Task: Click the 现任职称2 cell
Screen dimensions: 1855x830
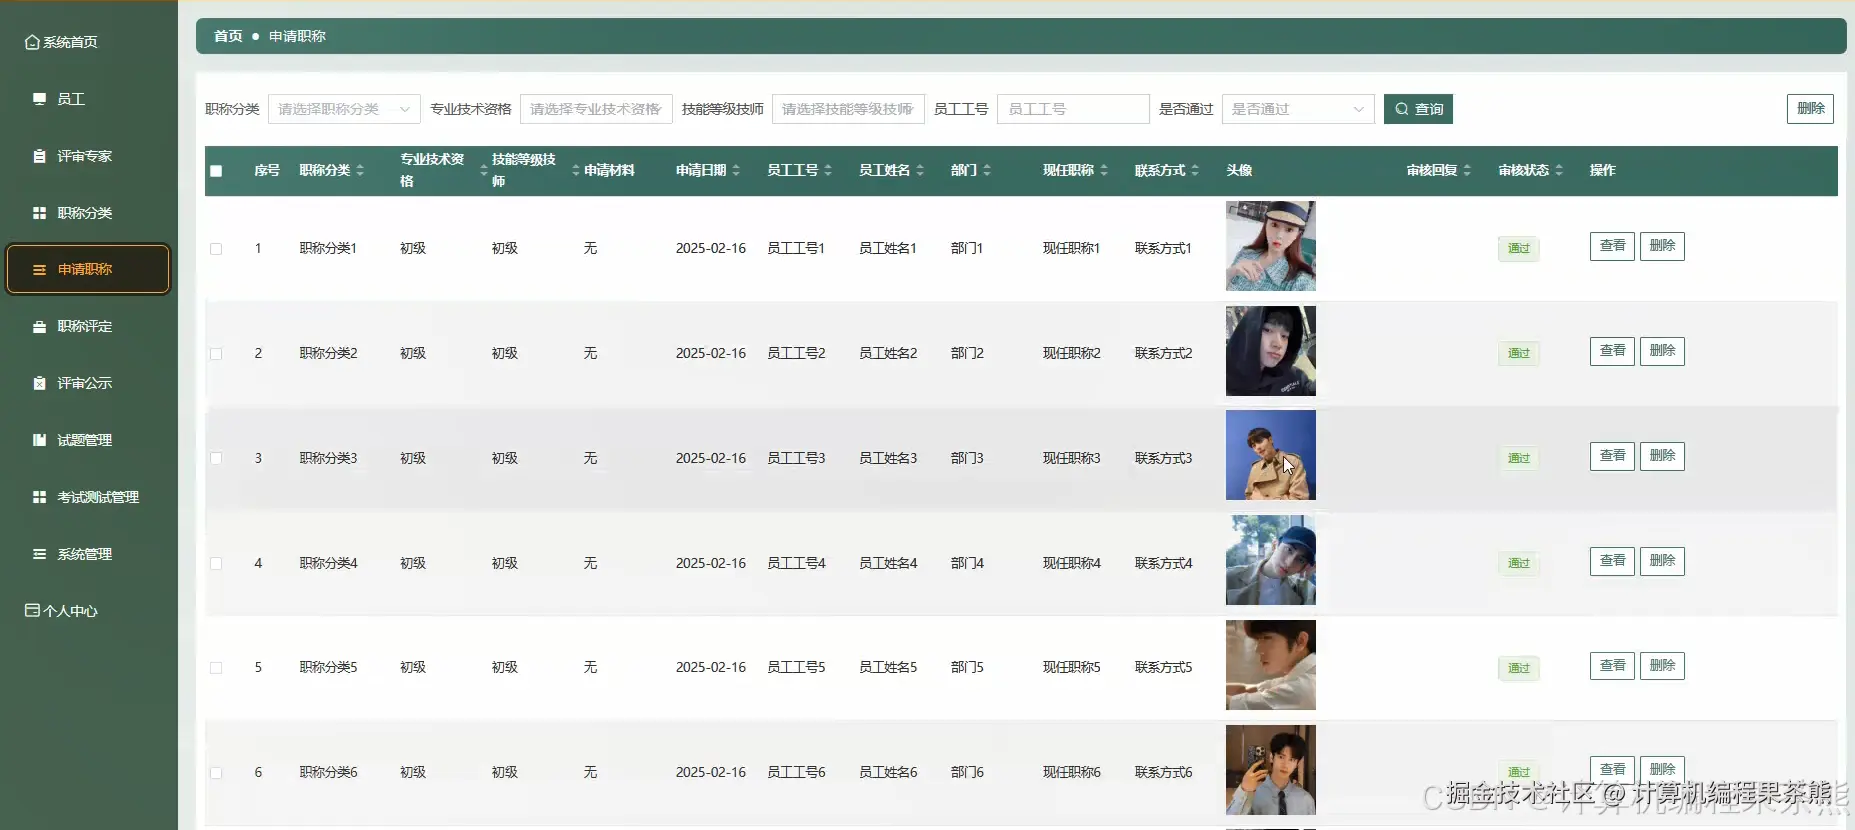Action: 1071,353
